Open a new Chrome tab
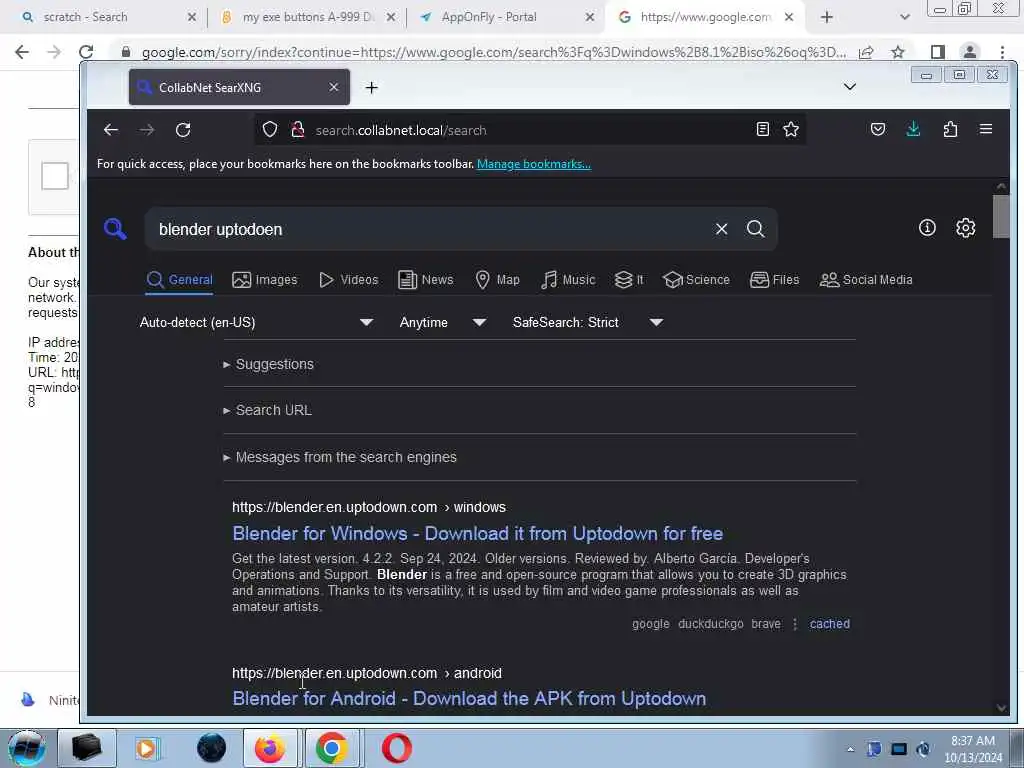This screenshot has width=1024, height=768. pos(827,18)
